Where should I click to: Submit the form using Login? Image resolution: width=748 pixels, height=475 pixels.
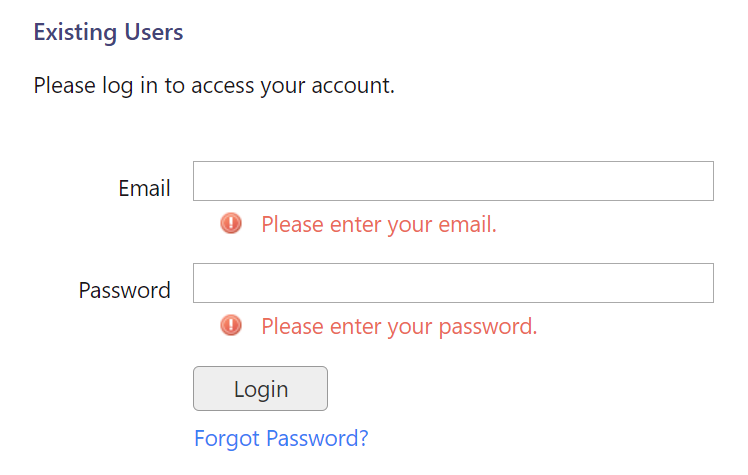[x=260, y=389]
